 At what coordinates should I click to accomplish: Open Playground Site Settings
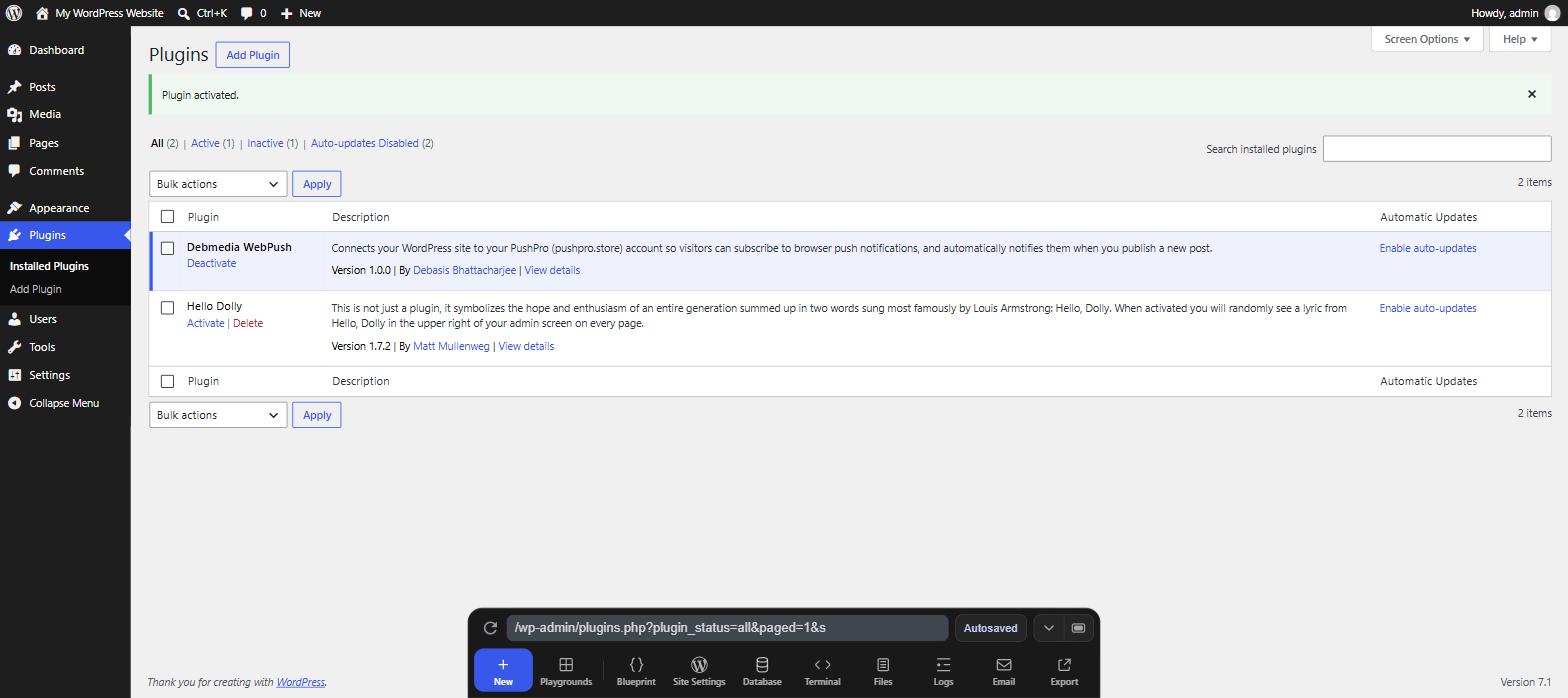coord(699,671)
